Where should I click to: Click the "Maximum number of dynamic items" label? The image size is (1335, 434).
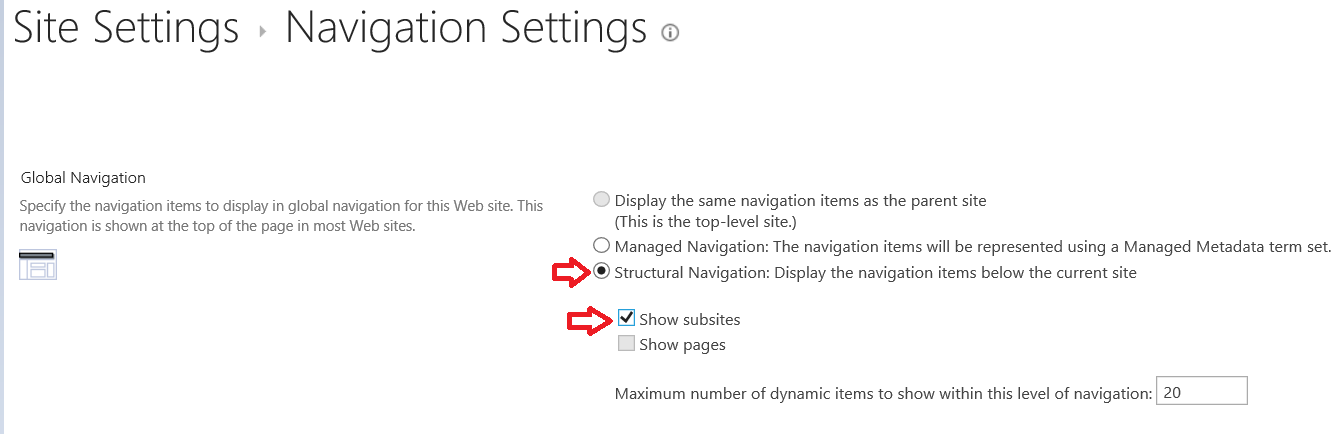(884, 393)
